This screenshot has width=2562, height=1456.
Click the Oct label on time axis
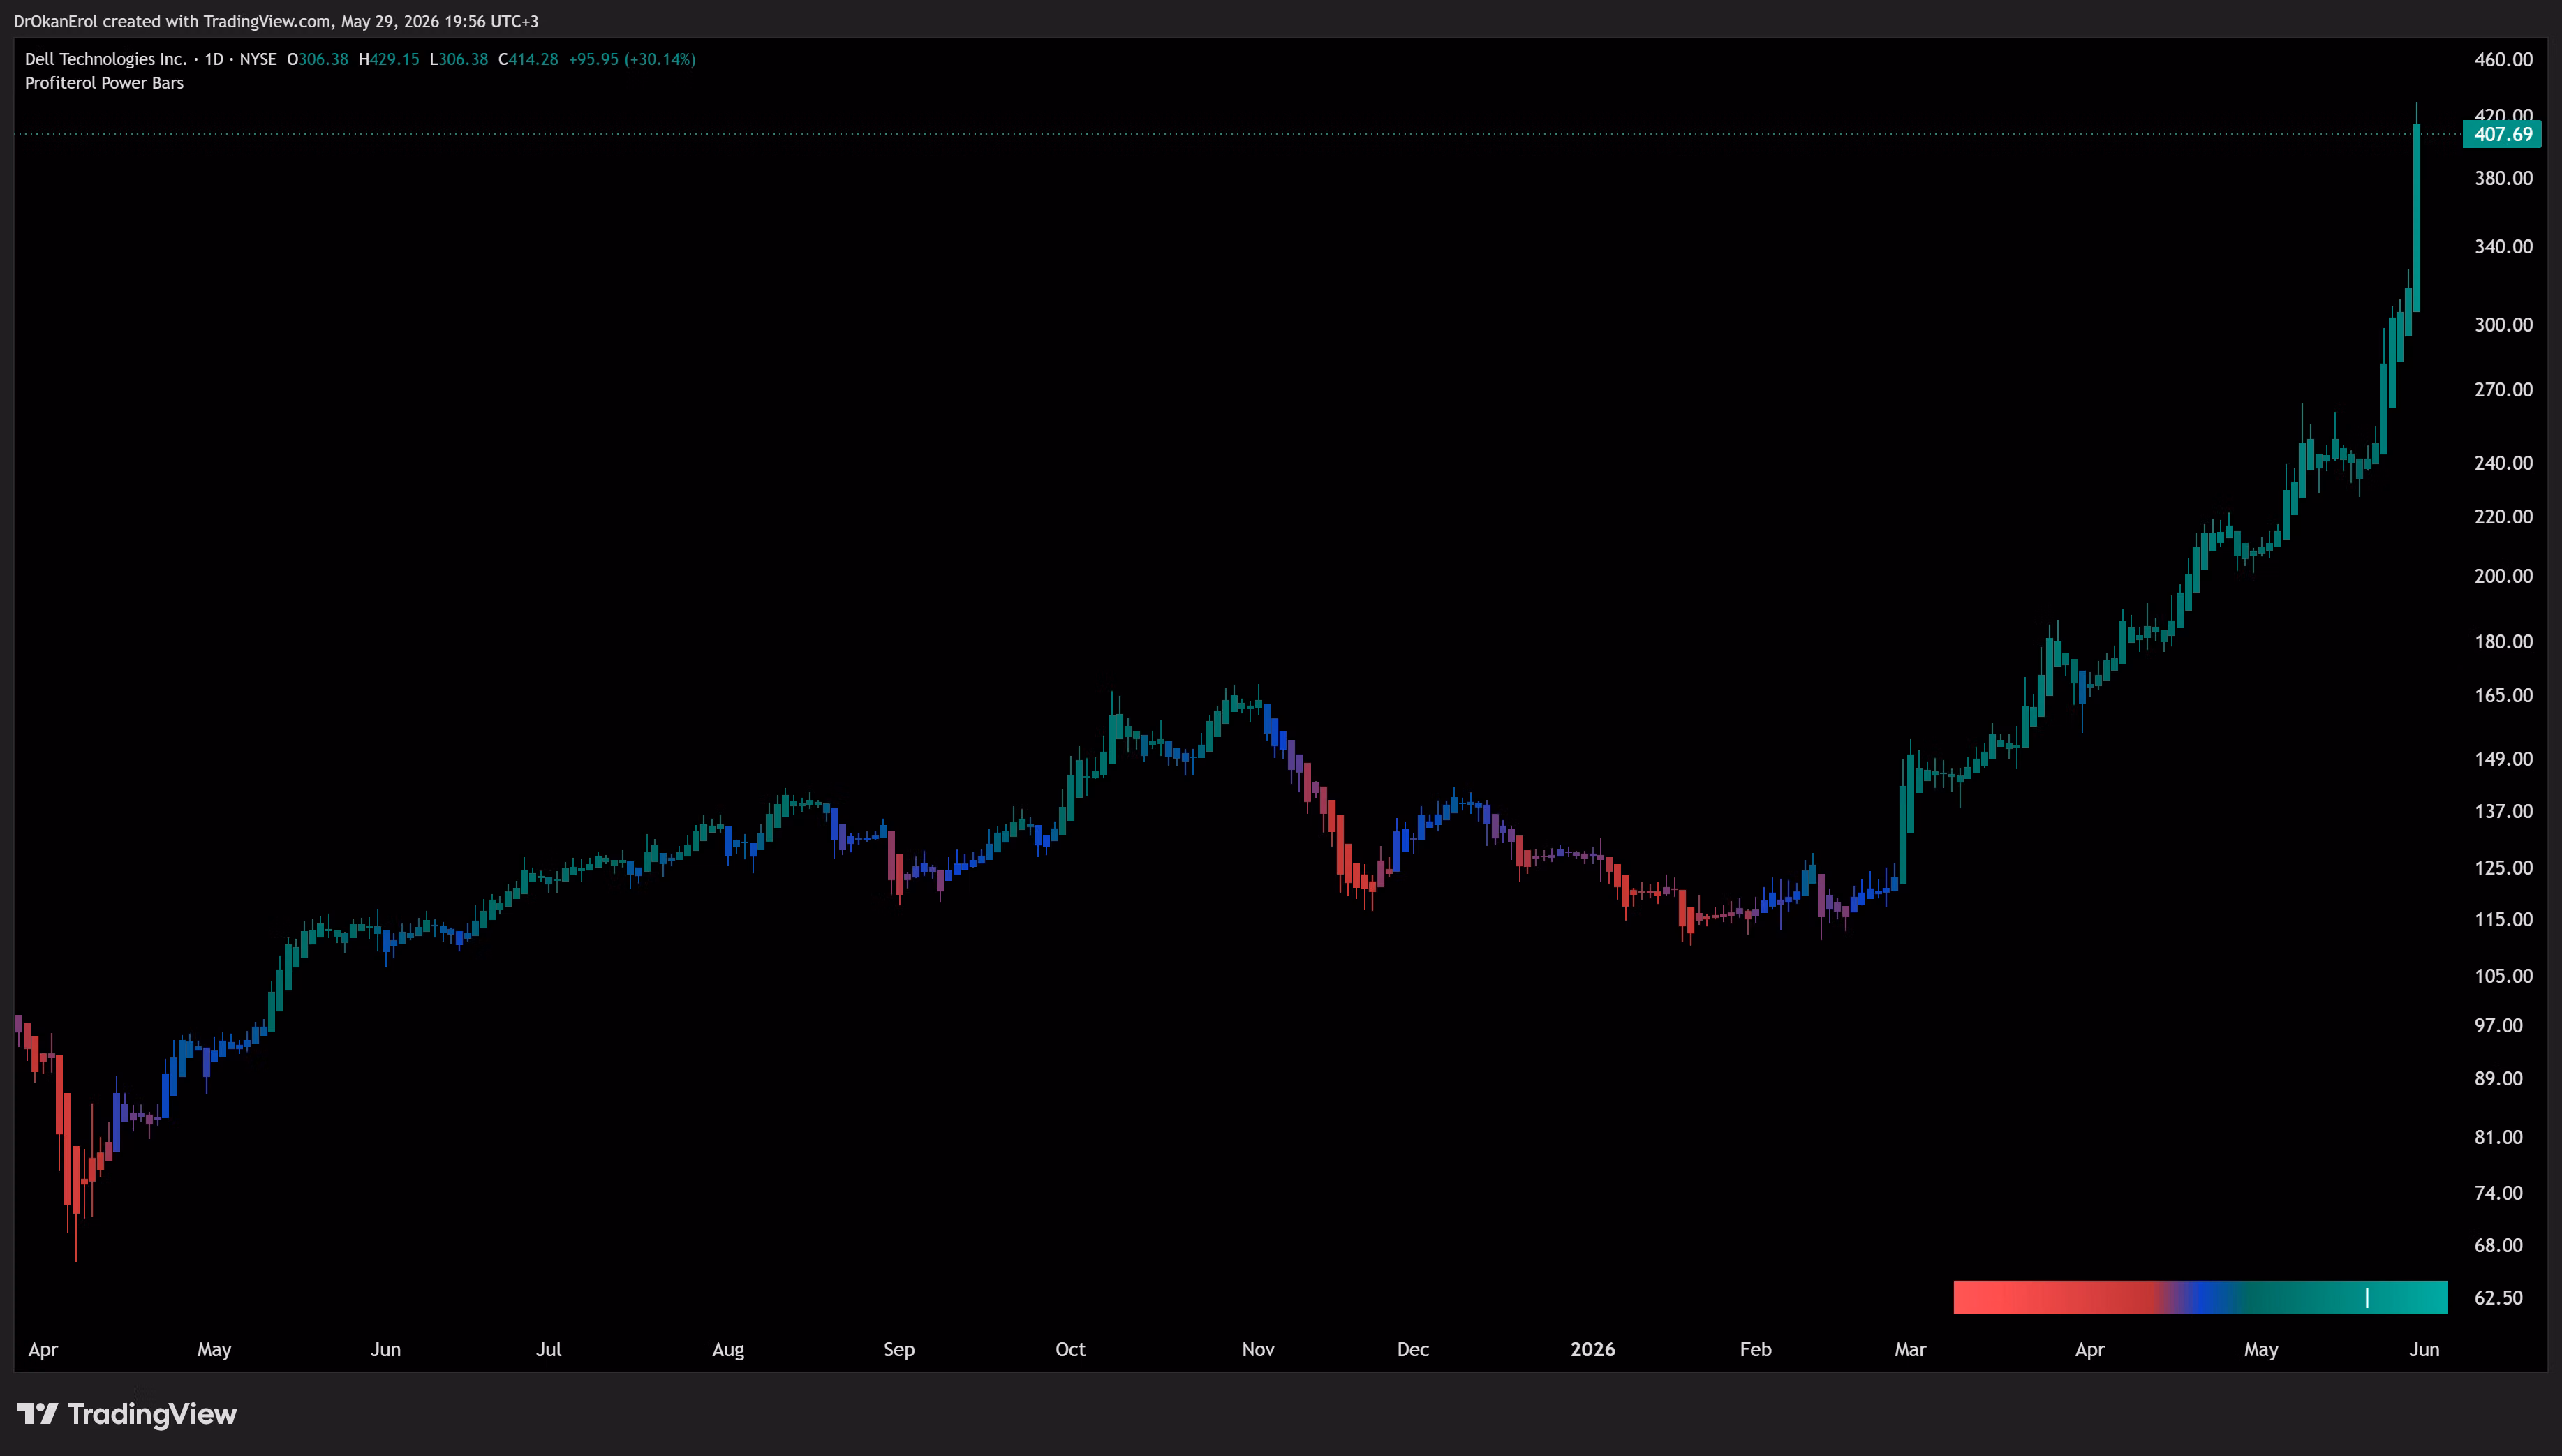click(x=1070, y=1349)
